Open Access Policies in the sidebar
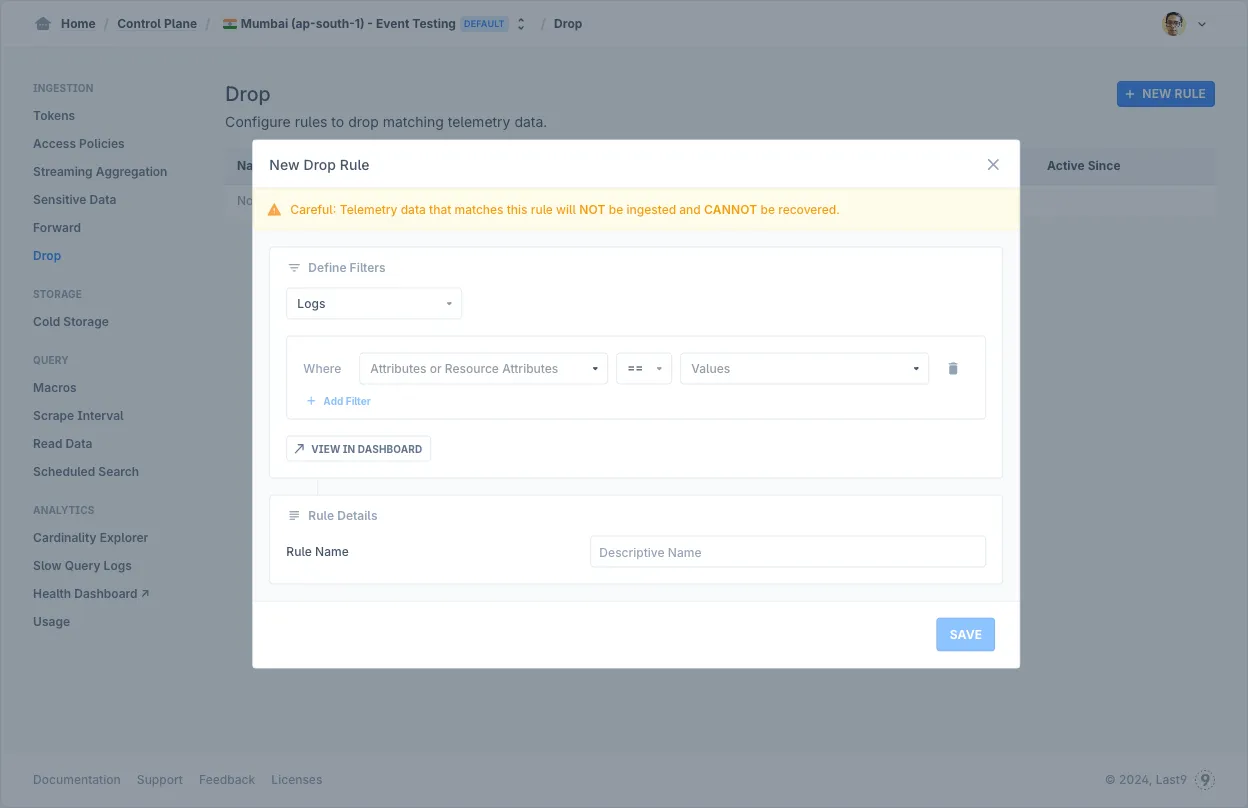Viewport: 1248px width, 808px height. (79, 144)
